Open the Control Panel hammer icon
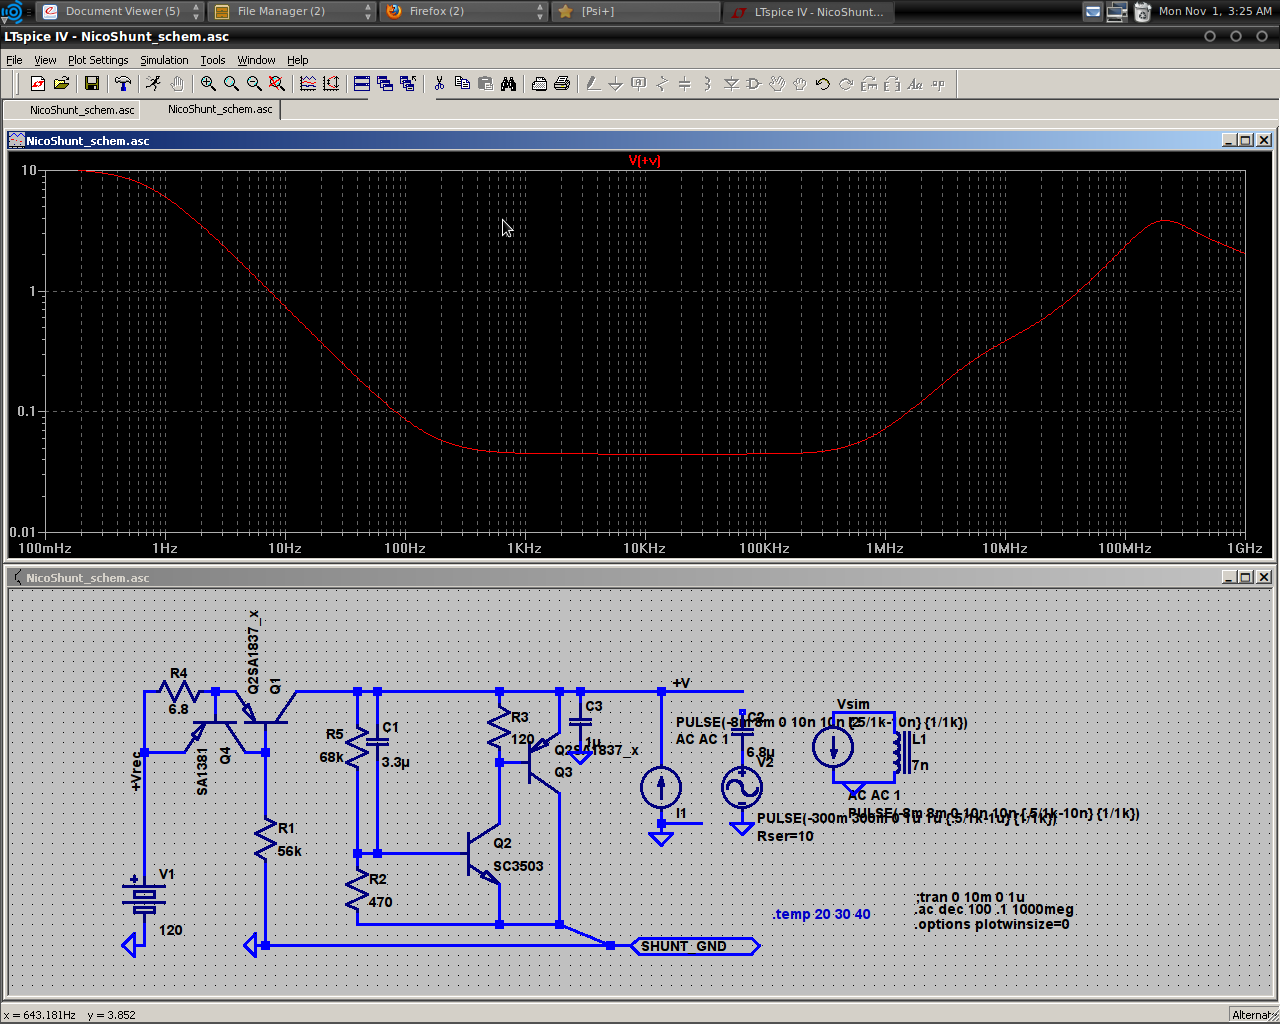Screen dimensions: 1280x1024 point(123,84)
